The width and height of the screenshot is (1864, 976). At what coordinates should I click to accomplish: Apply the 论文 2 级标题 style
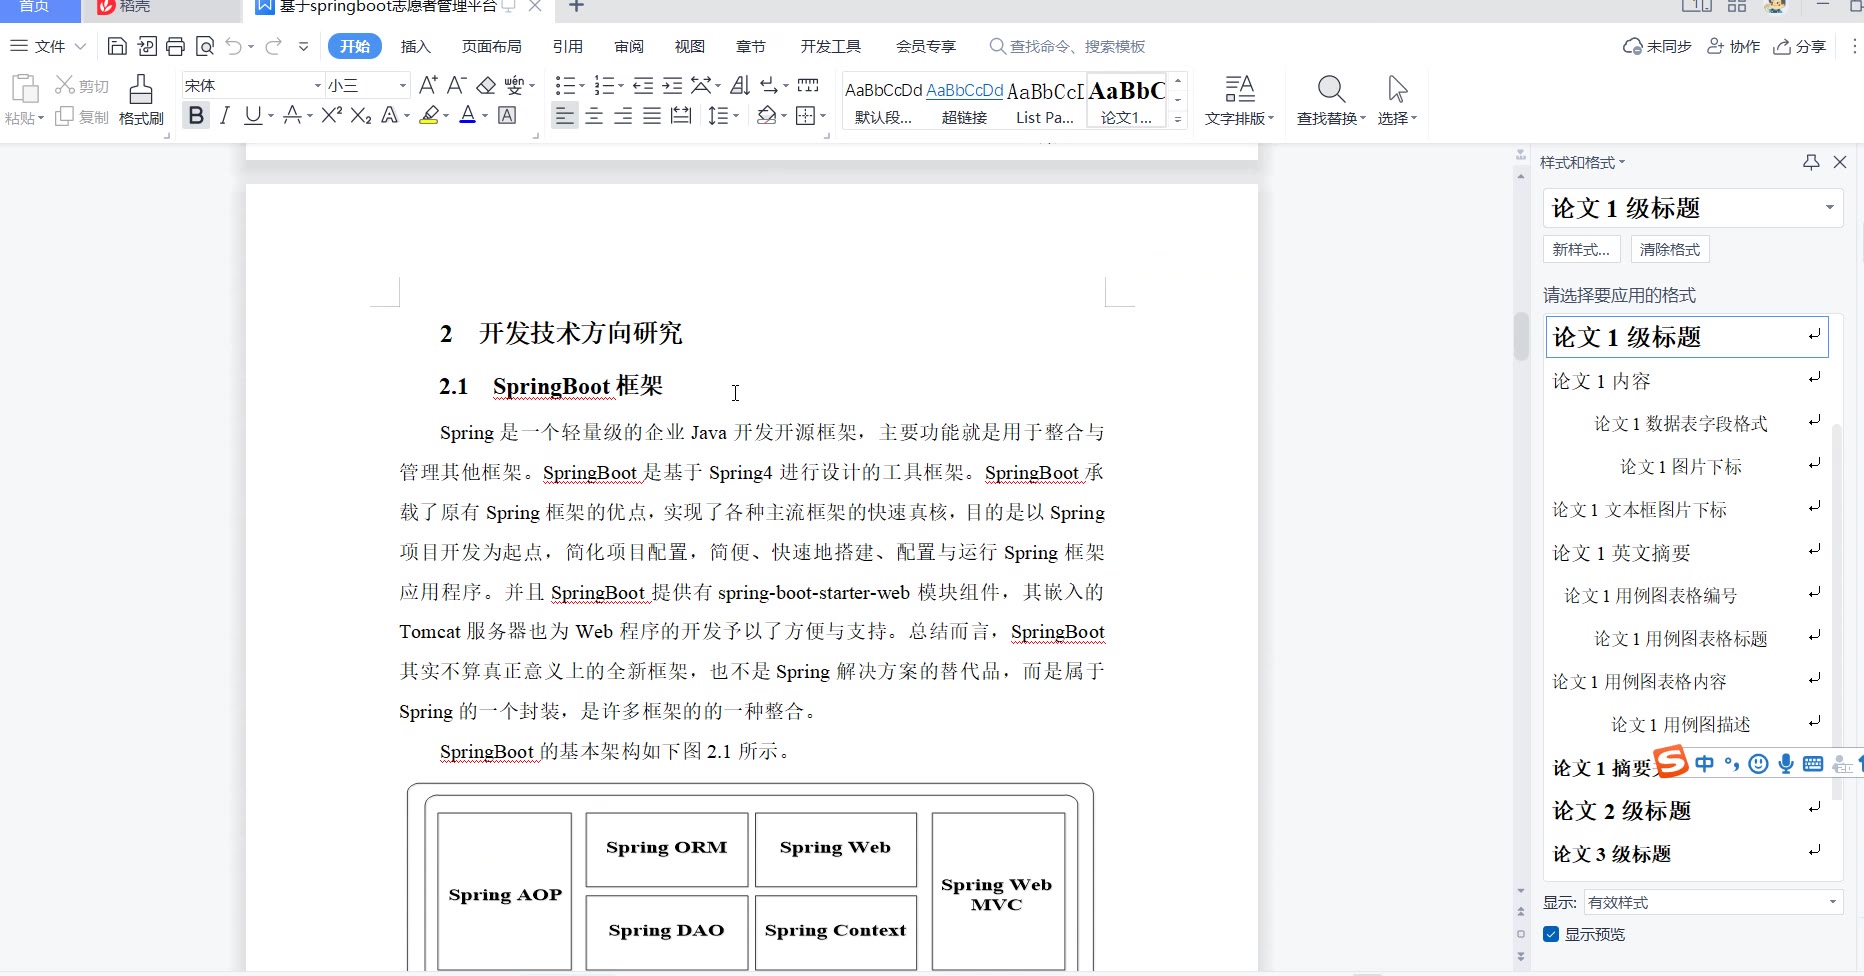(x=1621, y=810)
